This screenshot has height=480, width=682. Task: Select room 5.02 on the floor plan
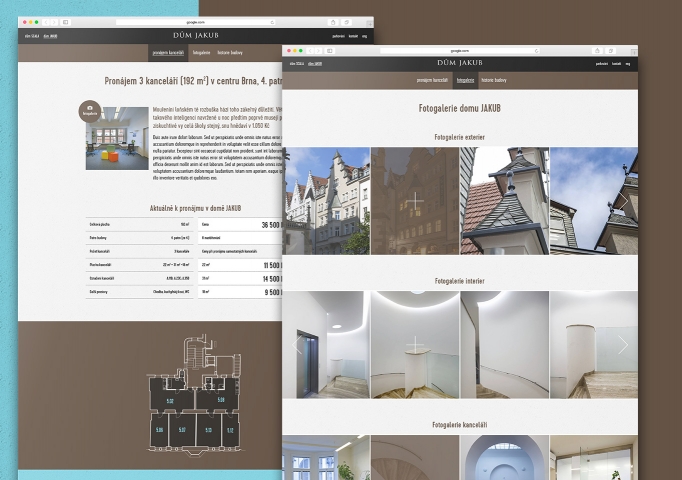(171, 399)
